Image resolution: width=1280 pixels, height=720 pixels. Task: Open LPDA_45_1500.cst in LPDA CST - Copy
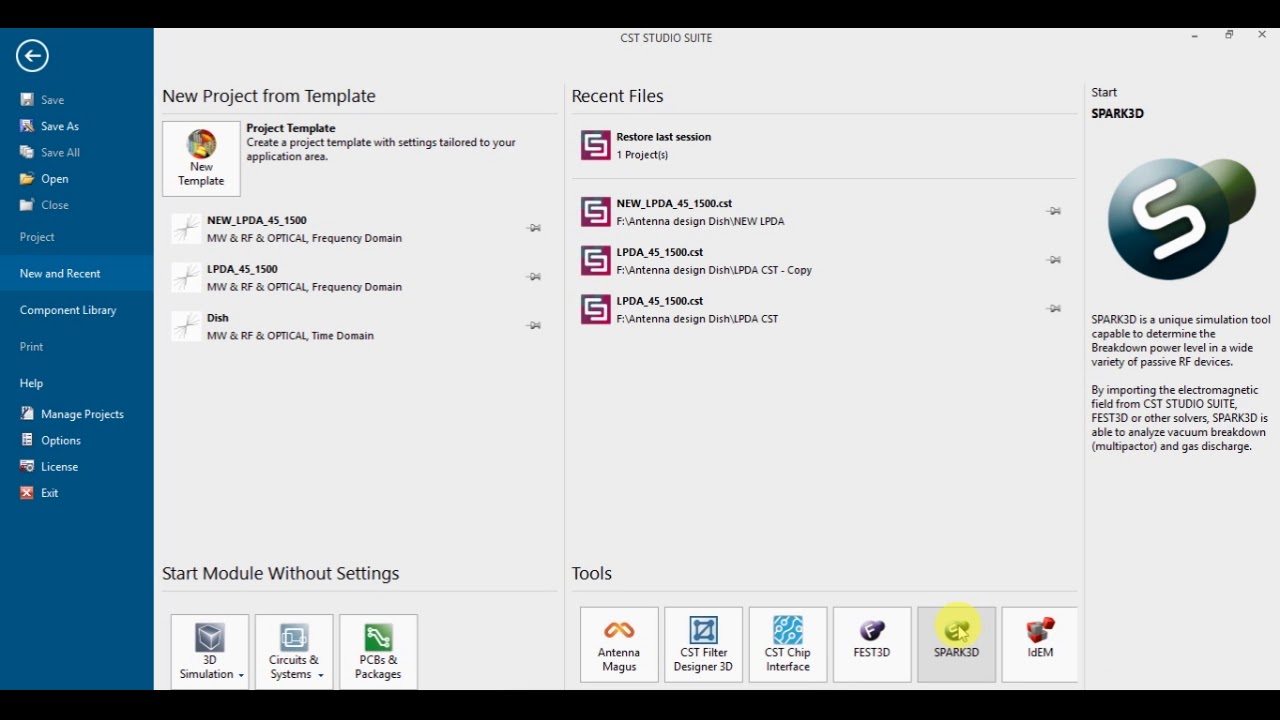596,260
